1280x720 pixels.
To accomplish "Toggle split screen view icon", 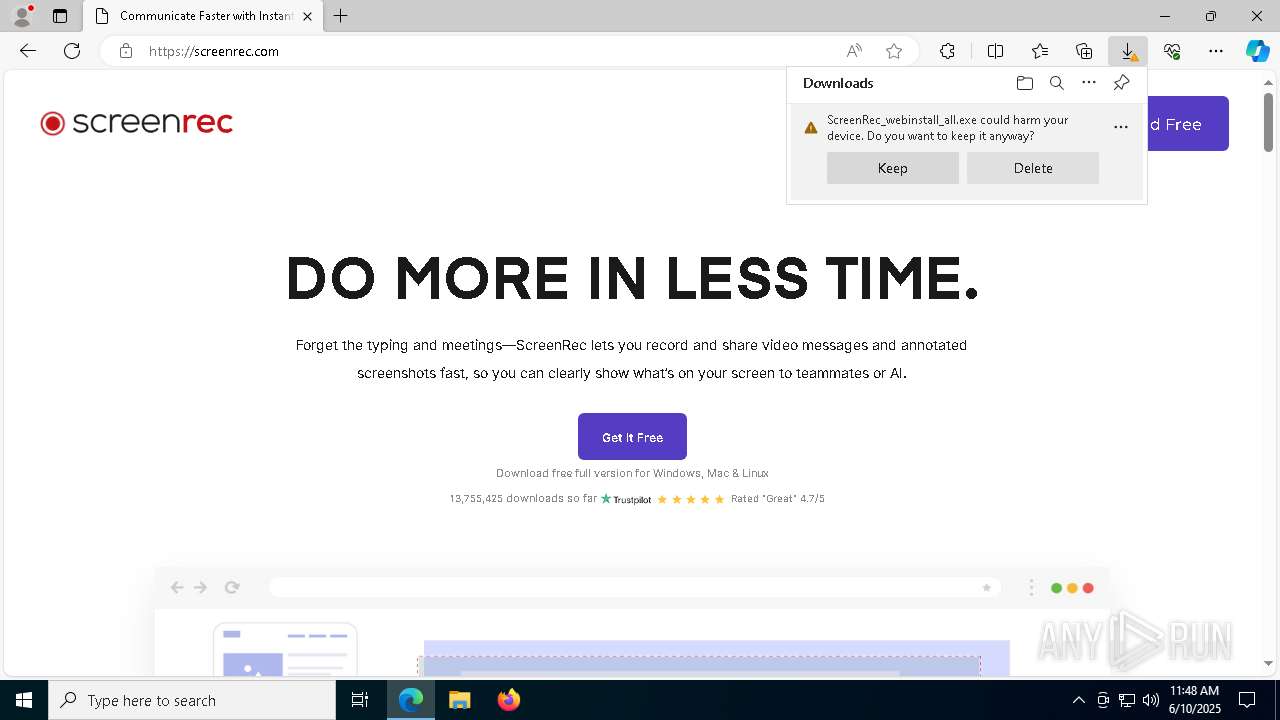I will click(x=995, y=51).
